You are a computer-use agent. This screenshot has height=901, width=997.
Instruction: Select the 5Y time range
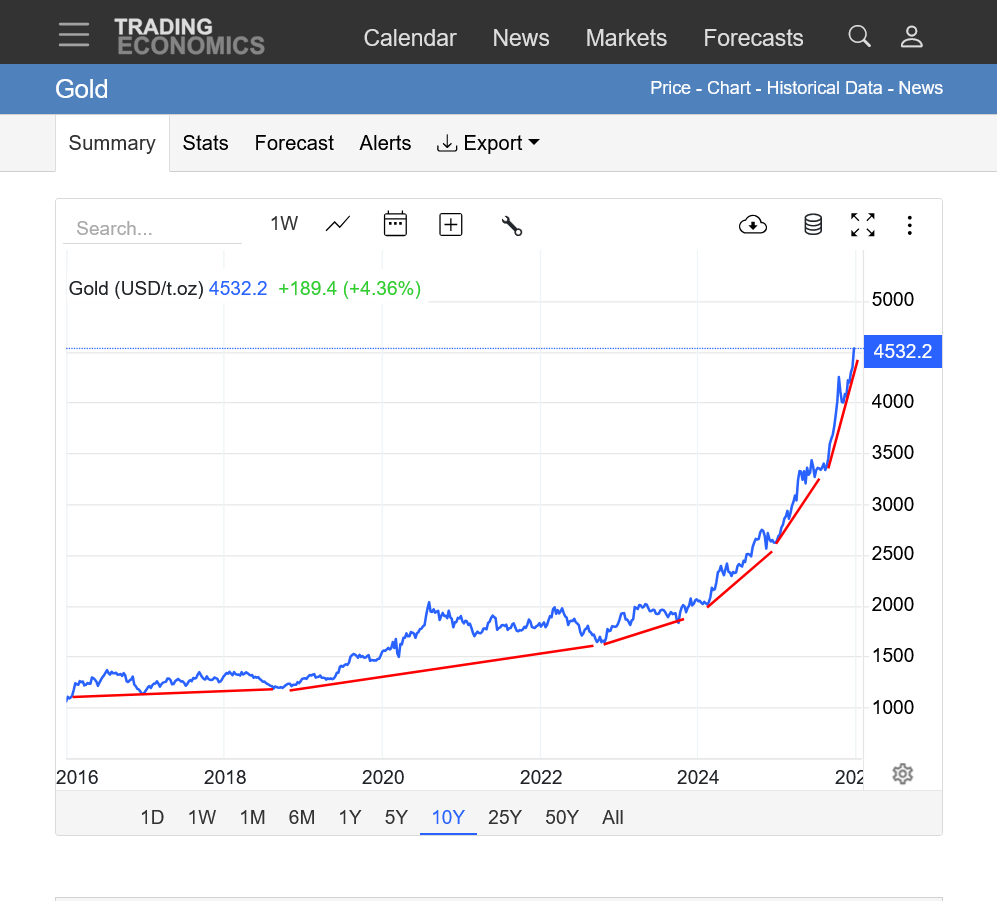396,817
